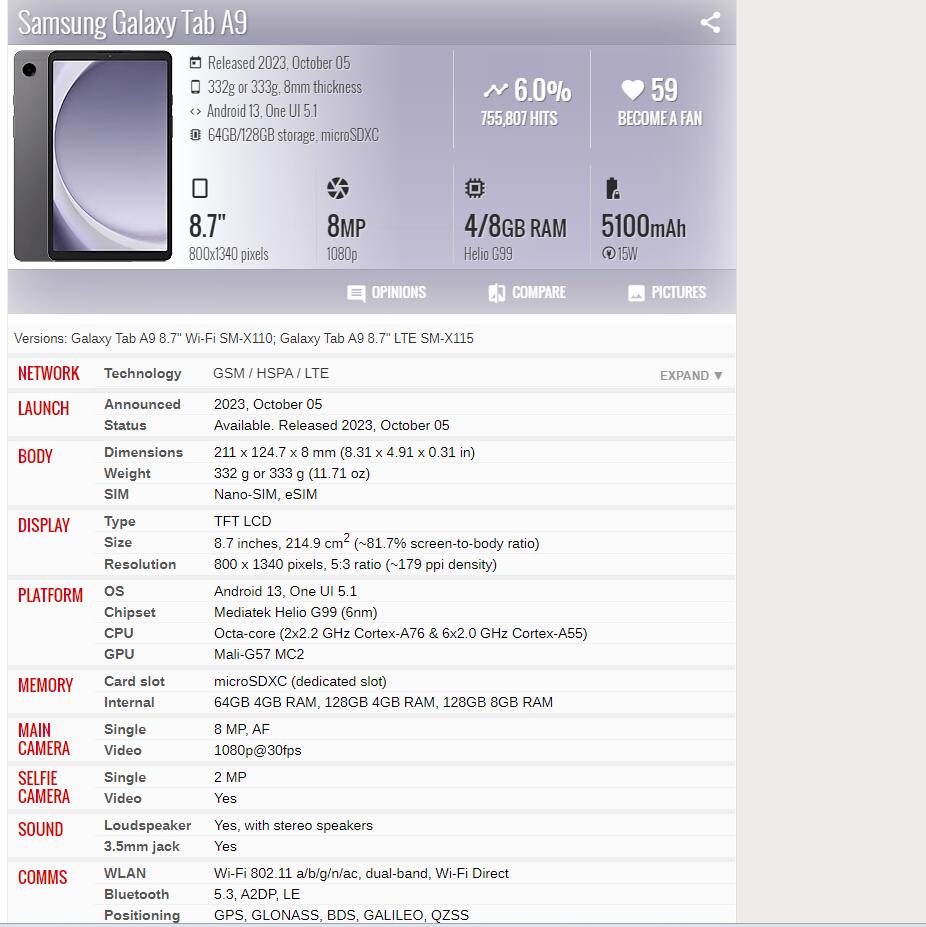The image size is (926, 927).
Task: Click the release date calendar icon
Action: [x=195, y=63]
